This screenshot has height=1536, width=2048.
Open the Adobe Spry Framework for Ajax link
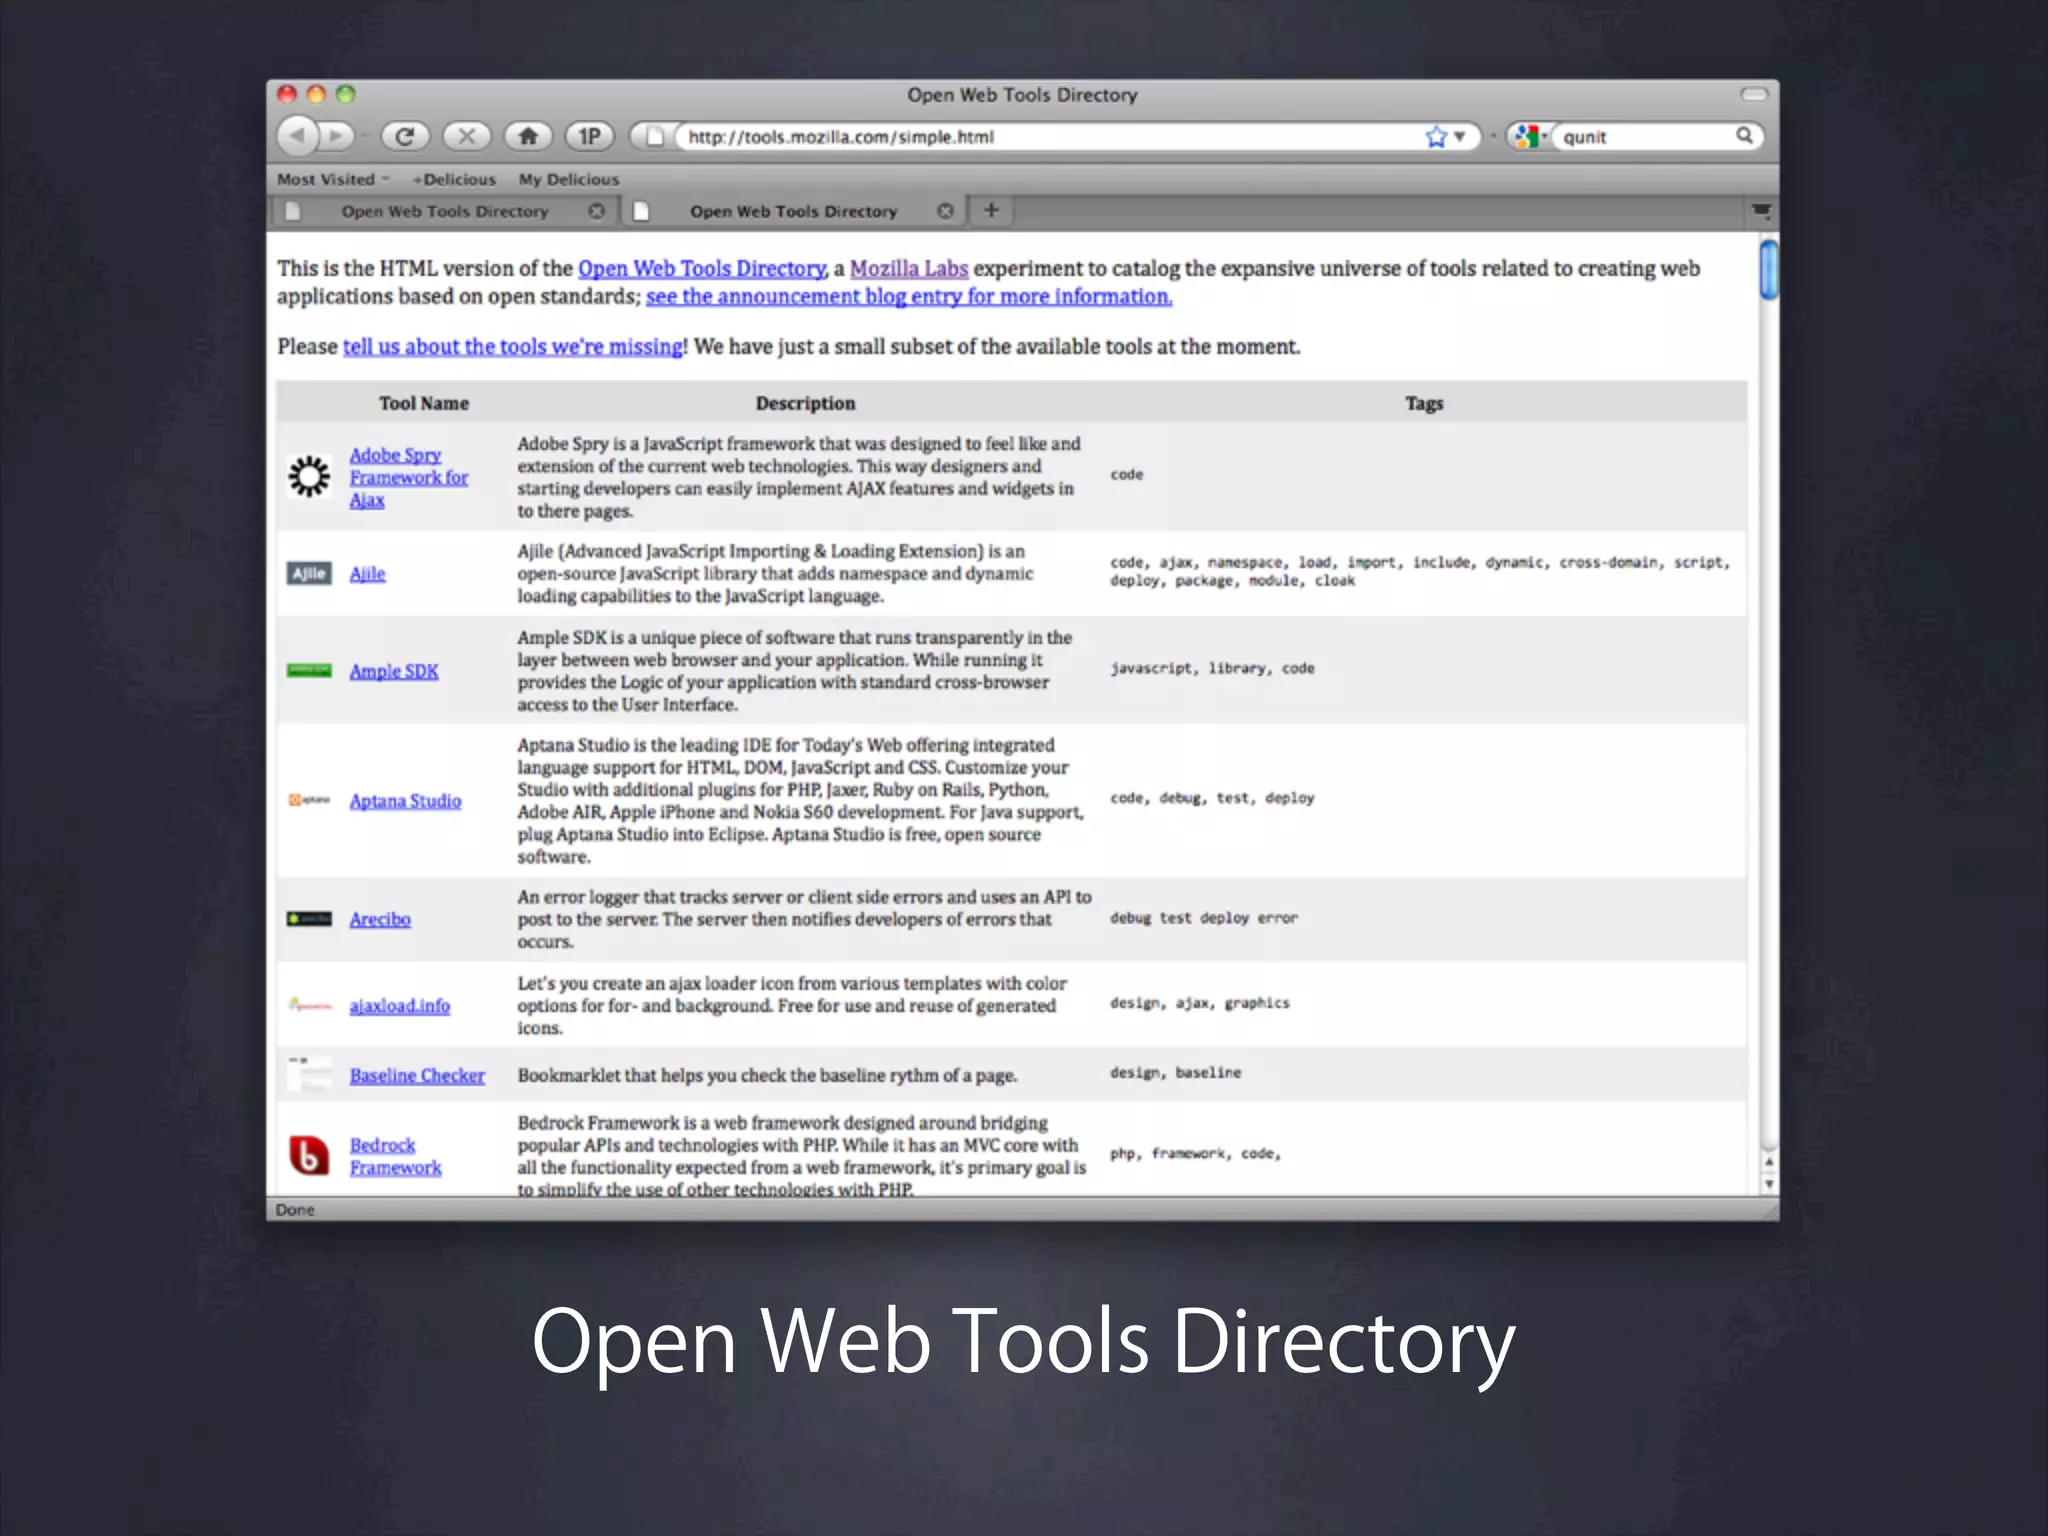coord(408,477)
